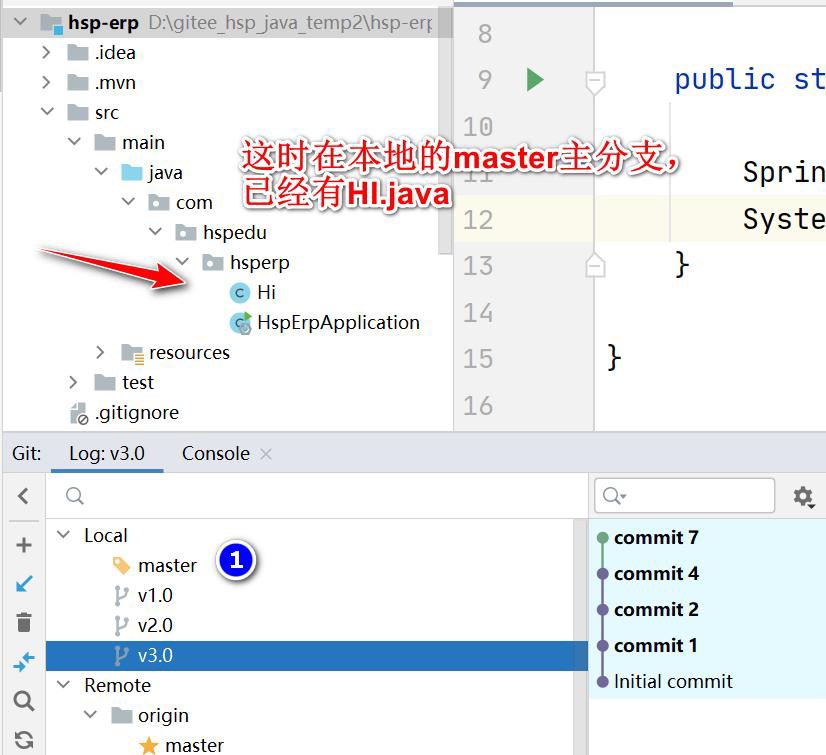Hide the branches panel with left chevron
This screenshot has width=826, height=755.
pyautogui.click(x=24, y=496)
